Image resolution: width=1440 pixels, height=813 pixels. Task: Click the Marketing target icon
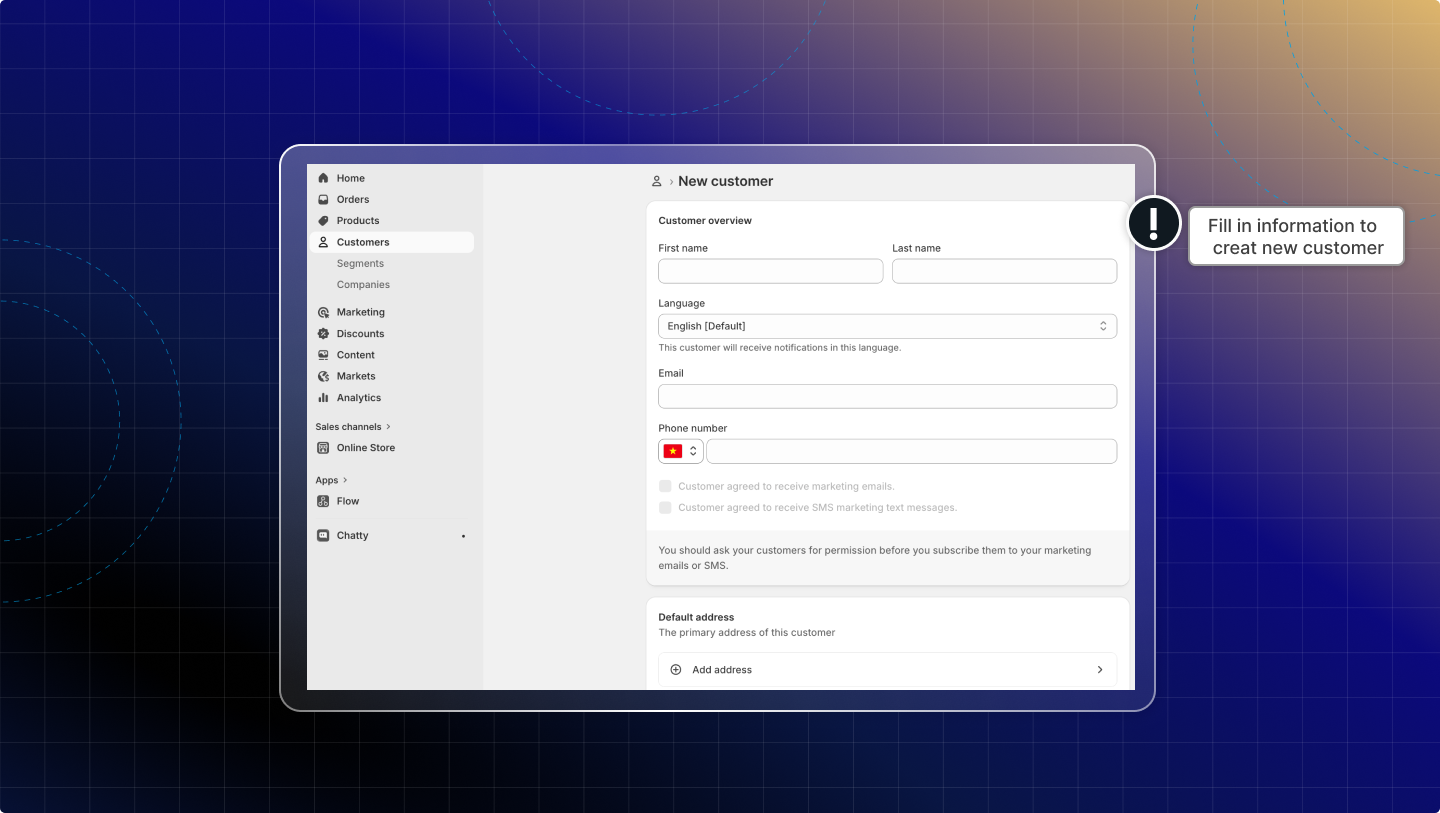(323, 312)
